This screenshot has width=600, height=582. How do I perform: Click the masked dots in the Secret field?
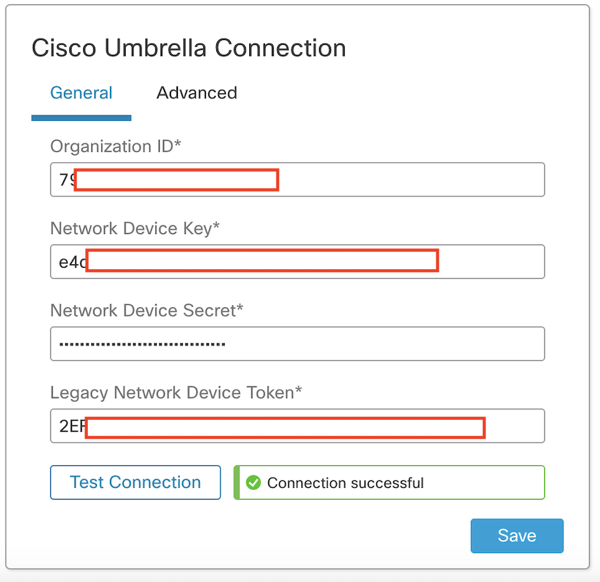[142, 345]
